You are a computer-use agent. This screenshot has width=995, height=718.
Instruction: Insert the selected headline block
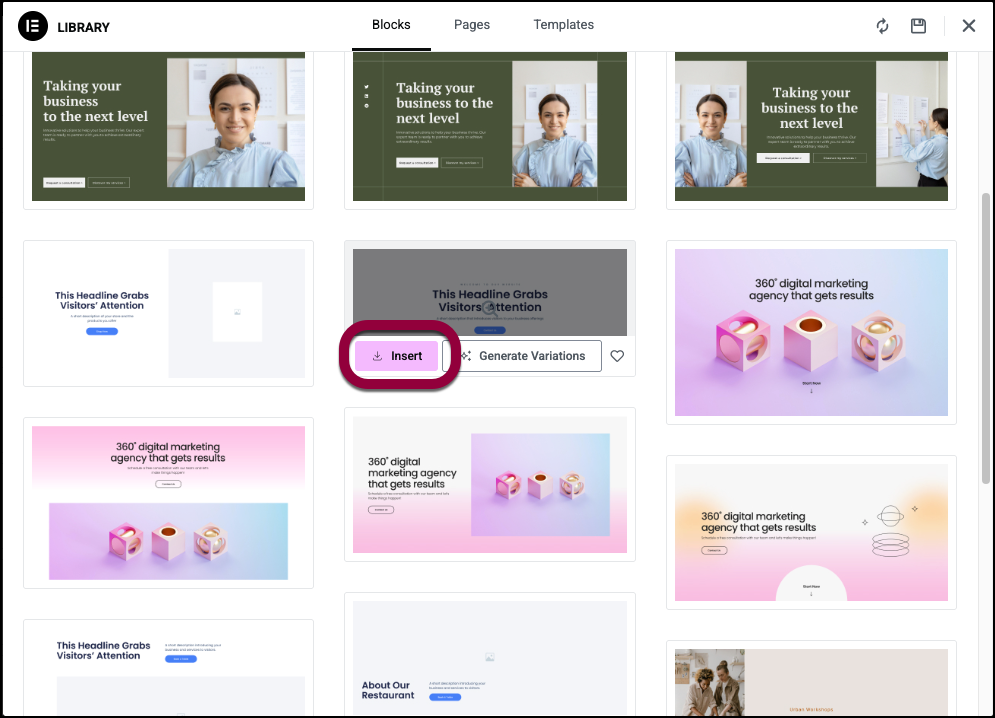(397, 356)
